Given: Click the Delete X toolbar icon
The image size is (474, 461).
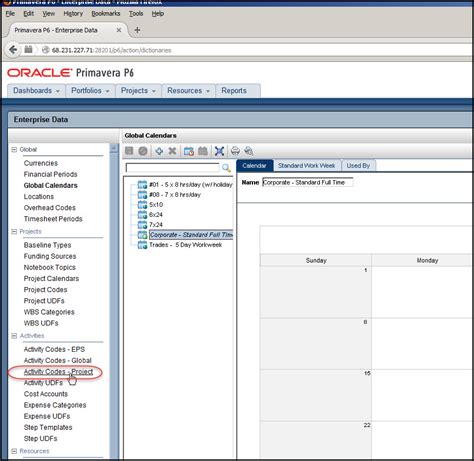Looking at the screenshot, I should click(172, 151).
